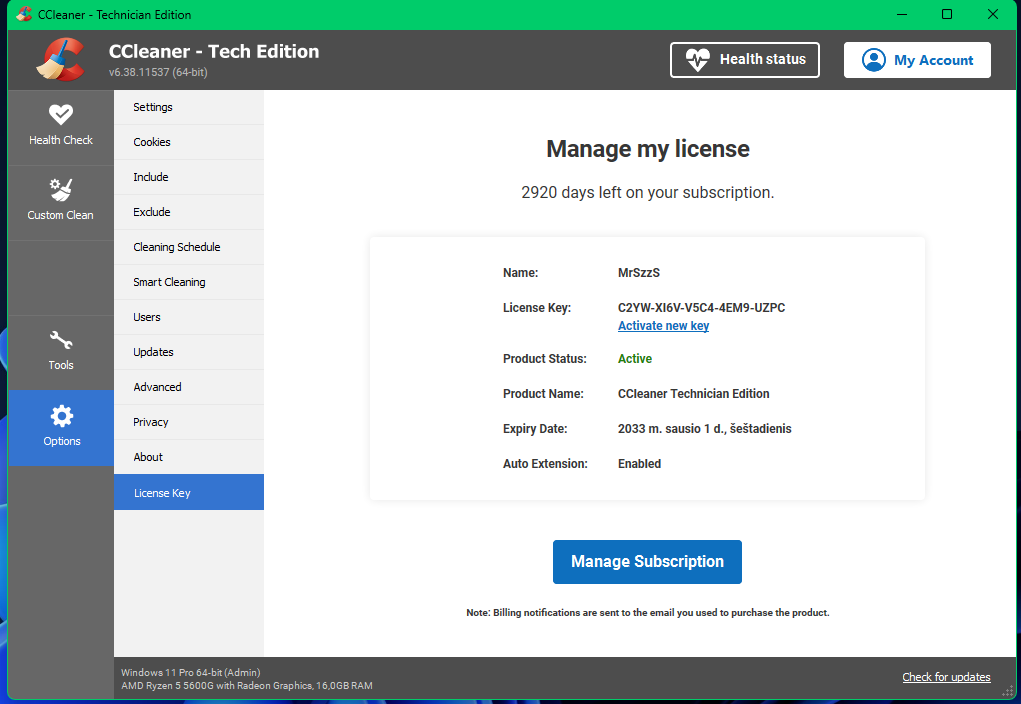Open Smart Cleaning options

point(189,282)
